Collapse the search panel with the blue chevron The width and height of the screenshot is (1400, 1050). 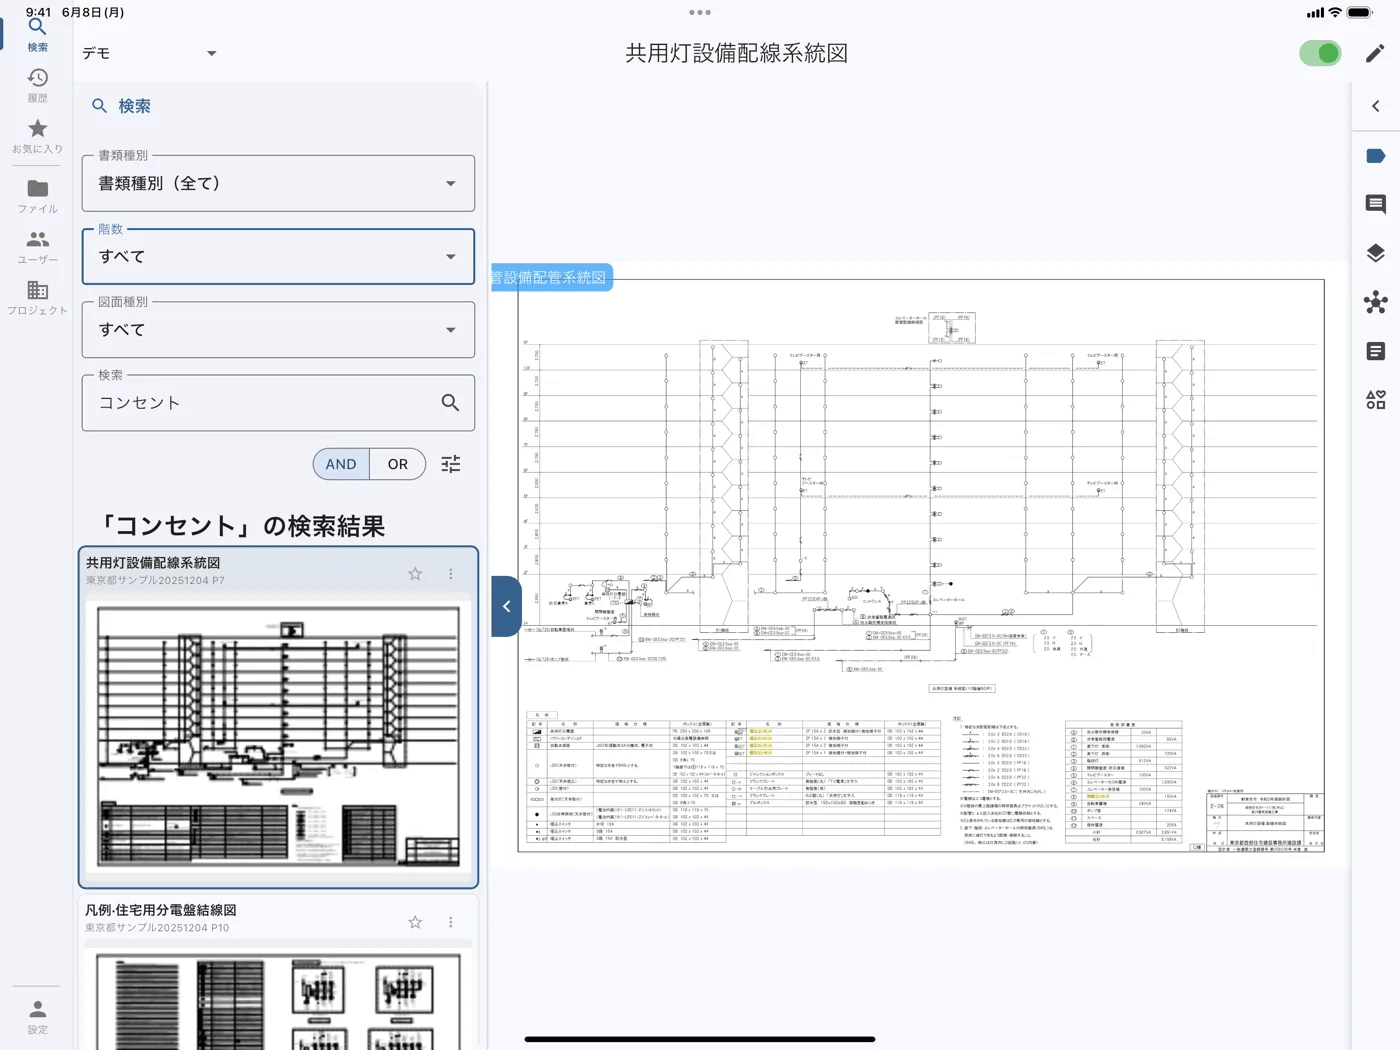(507, 606)
